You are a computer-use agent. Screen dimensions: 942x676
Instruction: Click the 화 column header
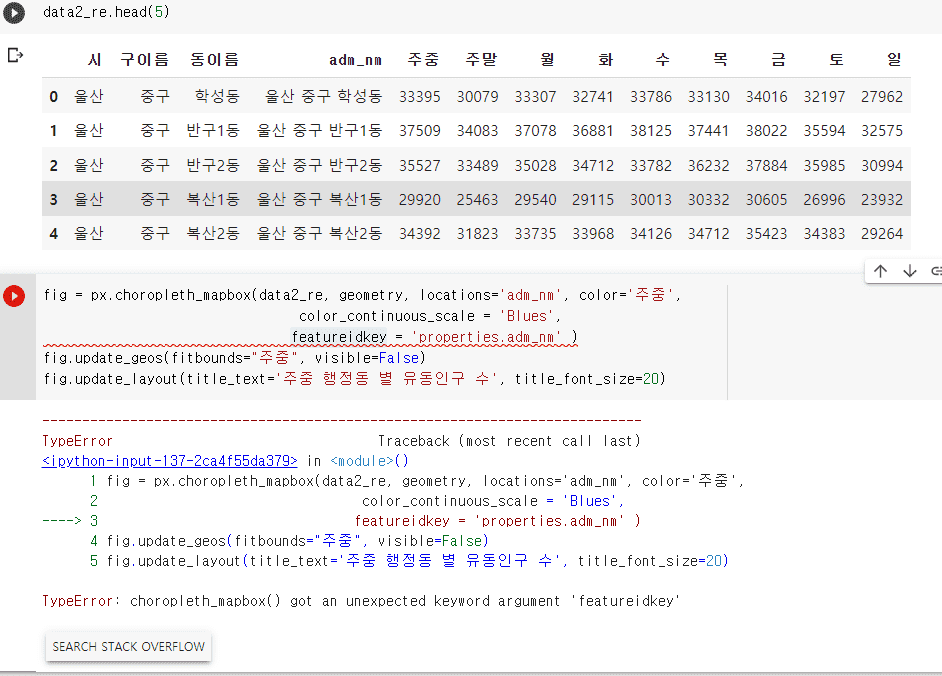tap(605, 59)
